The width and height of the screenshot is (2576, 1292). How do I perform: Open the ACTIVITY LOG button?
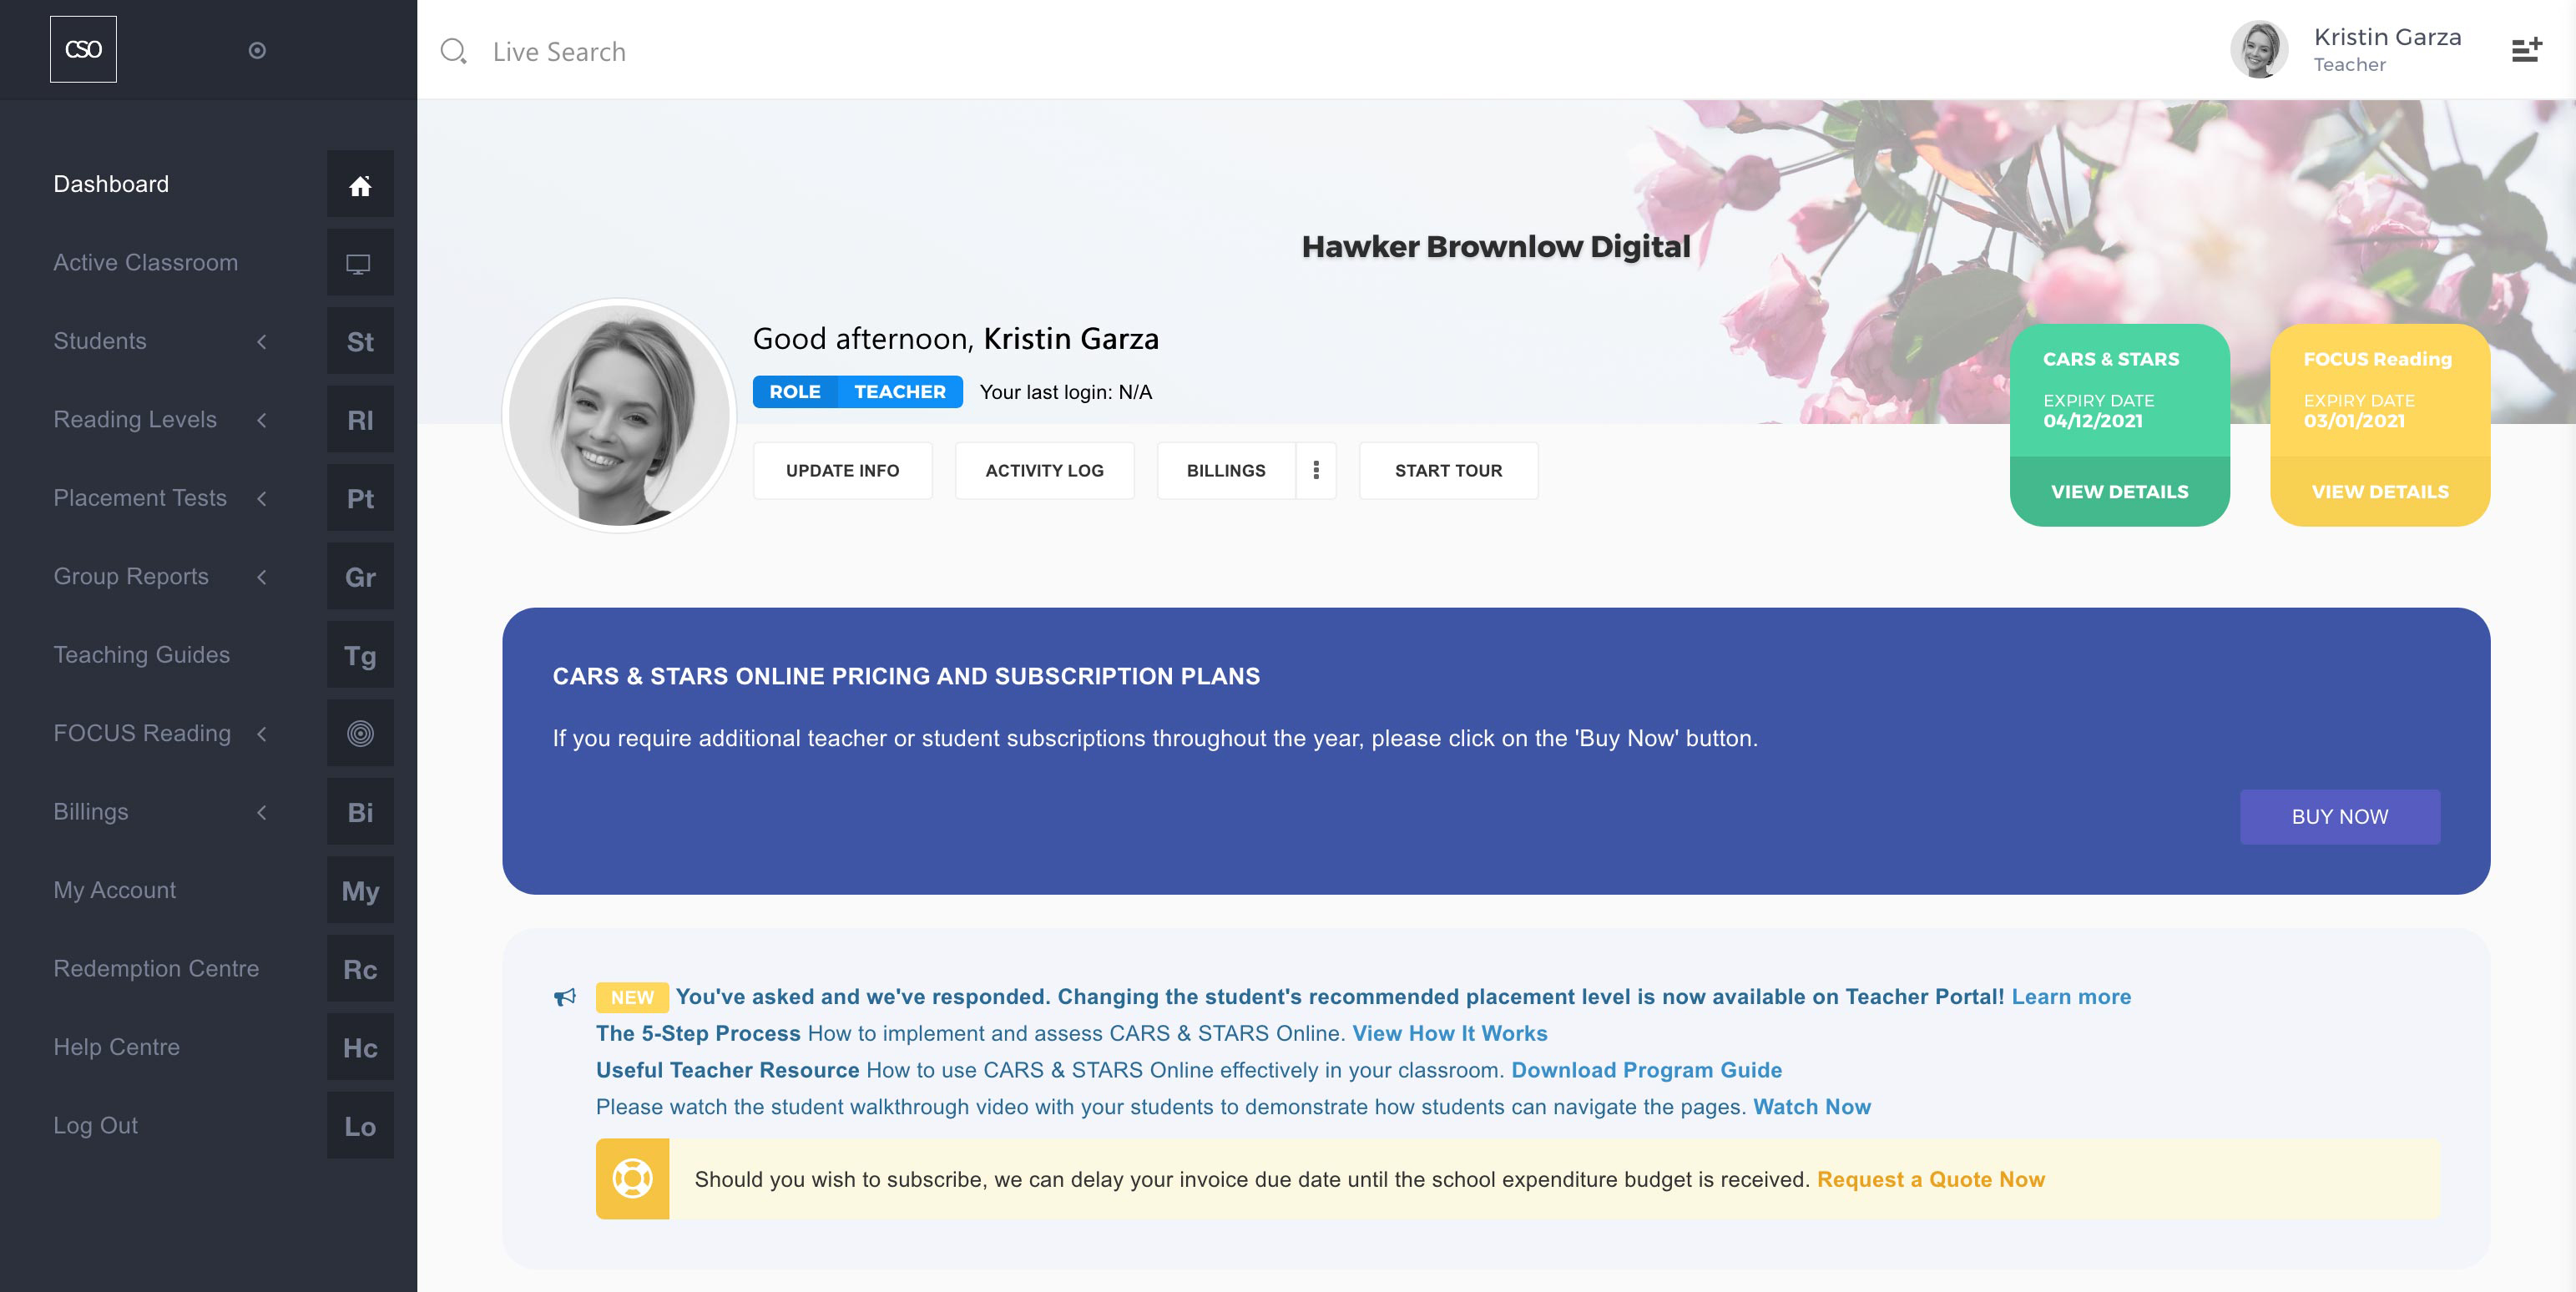pyautogui.click(x=1045, y=470)
